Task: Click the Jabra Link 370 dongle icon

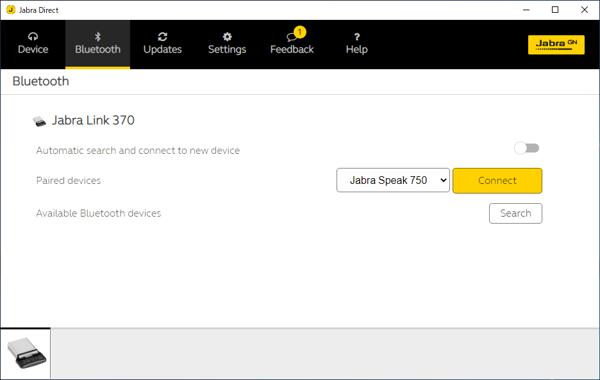Action: click(x=39, y=121)
